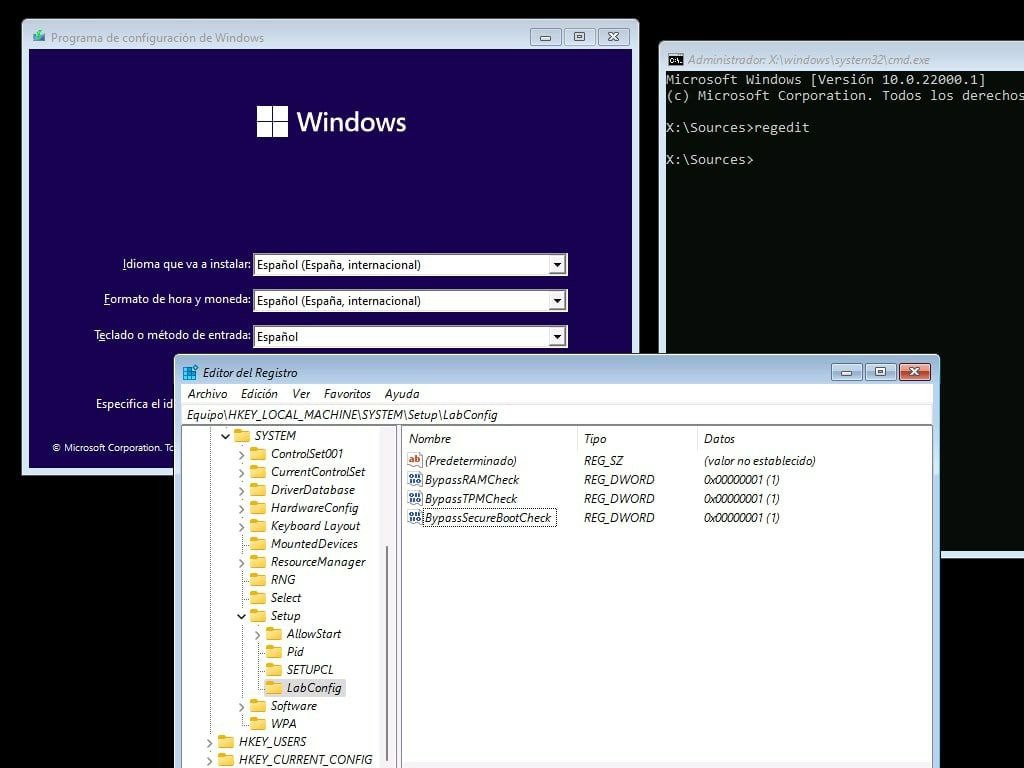This screenshot has width=1024, height=768.
Task: Select the HardwareConfig folder icon
Action: [x=259, y=507]
